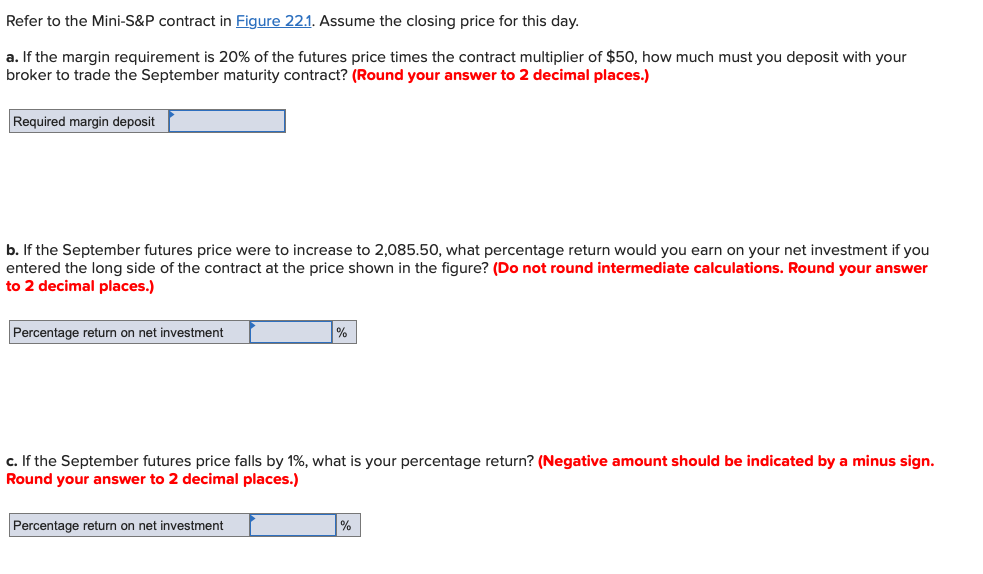Image resolution: width=983 pixels, height=574 pixels.
Task: Click the 'Required margin deposit' label cell
Action: click(89, 121)
